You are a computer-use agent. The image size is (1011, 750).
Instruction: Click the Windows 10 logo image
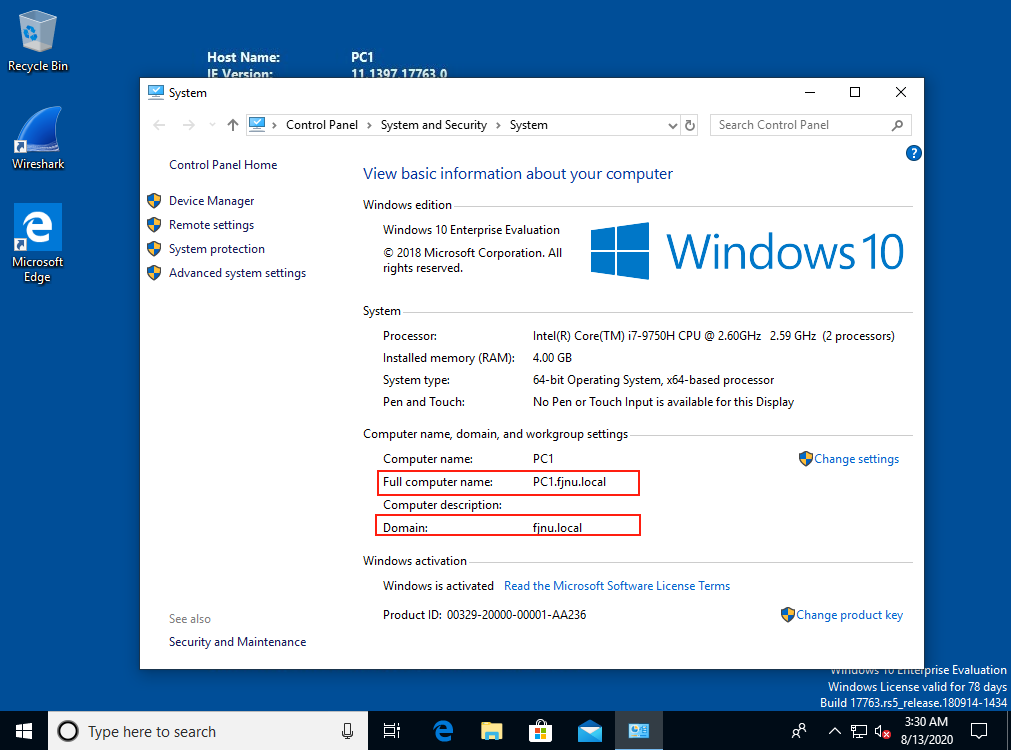point(747,251)
